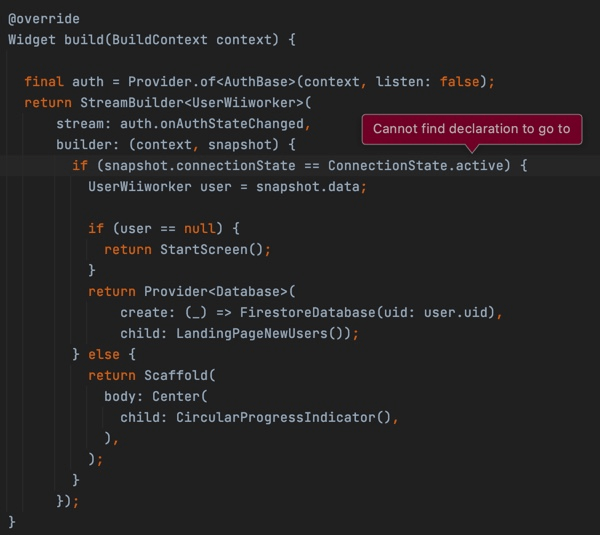
Task: Click the Center widget name
Action: (176, 396)
